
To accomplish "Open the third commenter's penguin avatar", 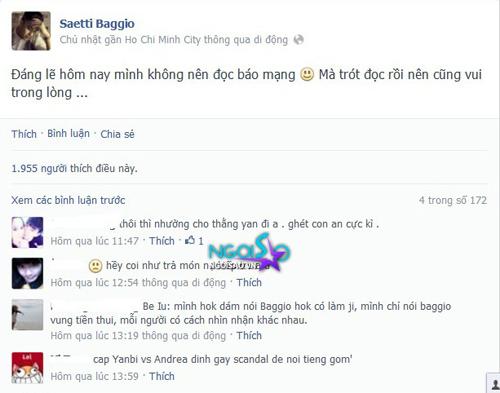I will point(27,315).
